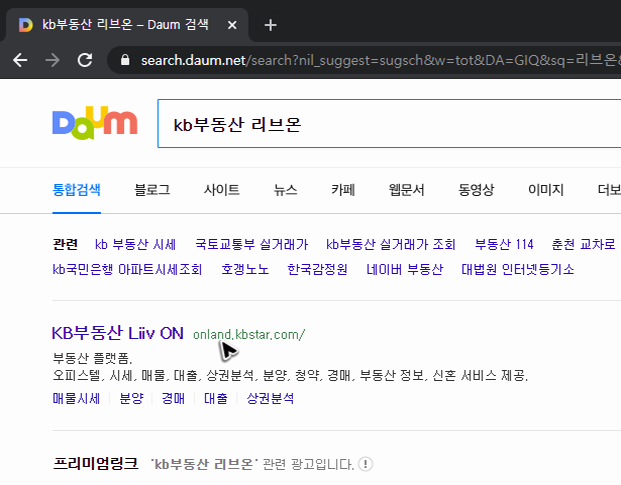Click related search kb국민은행 아파트시세조회
621x485 pixels.
tap(127, 270)
